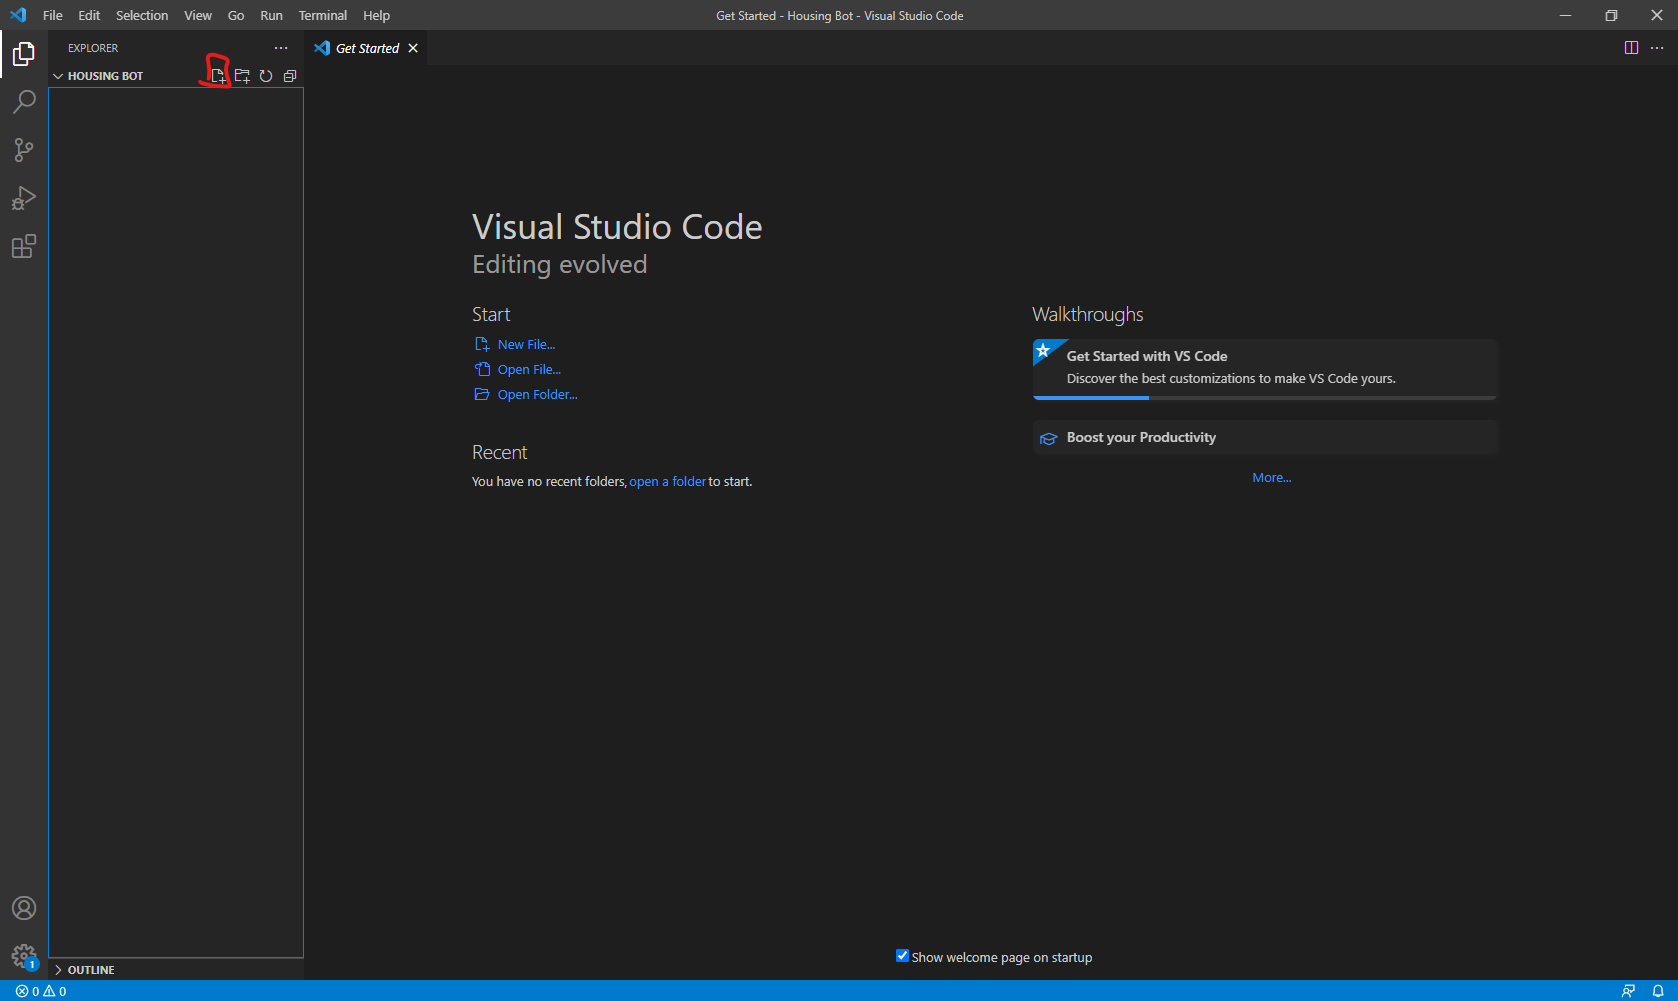Click the Open Folder... link
1678x1001 pixels.
pyautogui.click(x=537, y=394)
